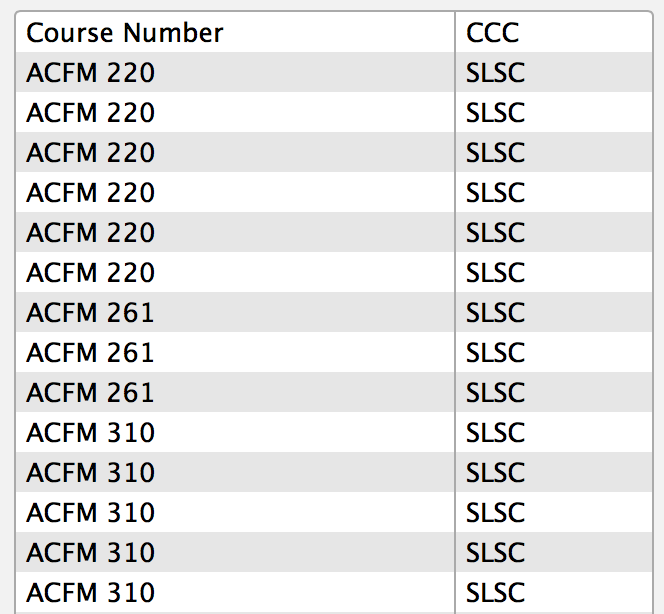Select the first ACFM 310 row

click(x=334, y=432)
